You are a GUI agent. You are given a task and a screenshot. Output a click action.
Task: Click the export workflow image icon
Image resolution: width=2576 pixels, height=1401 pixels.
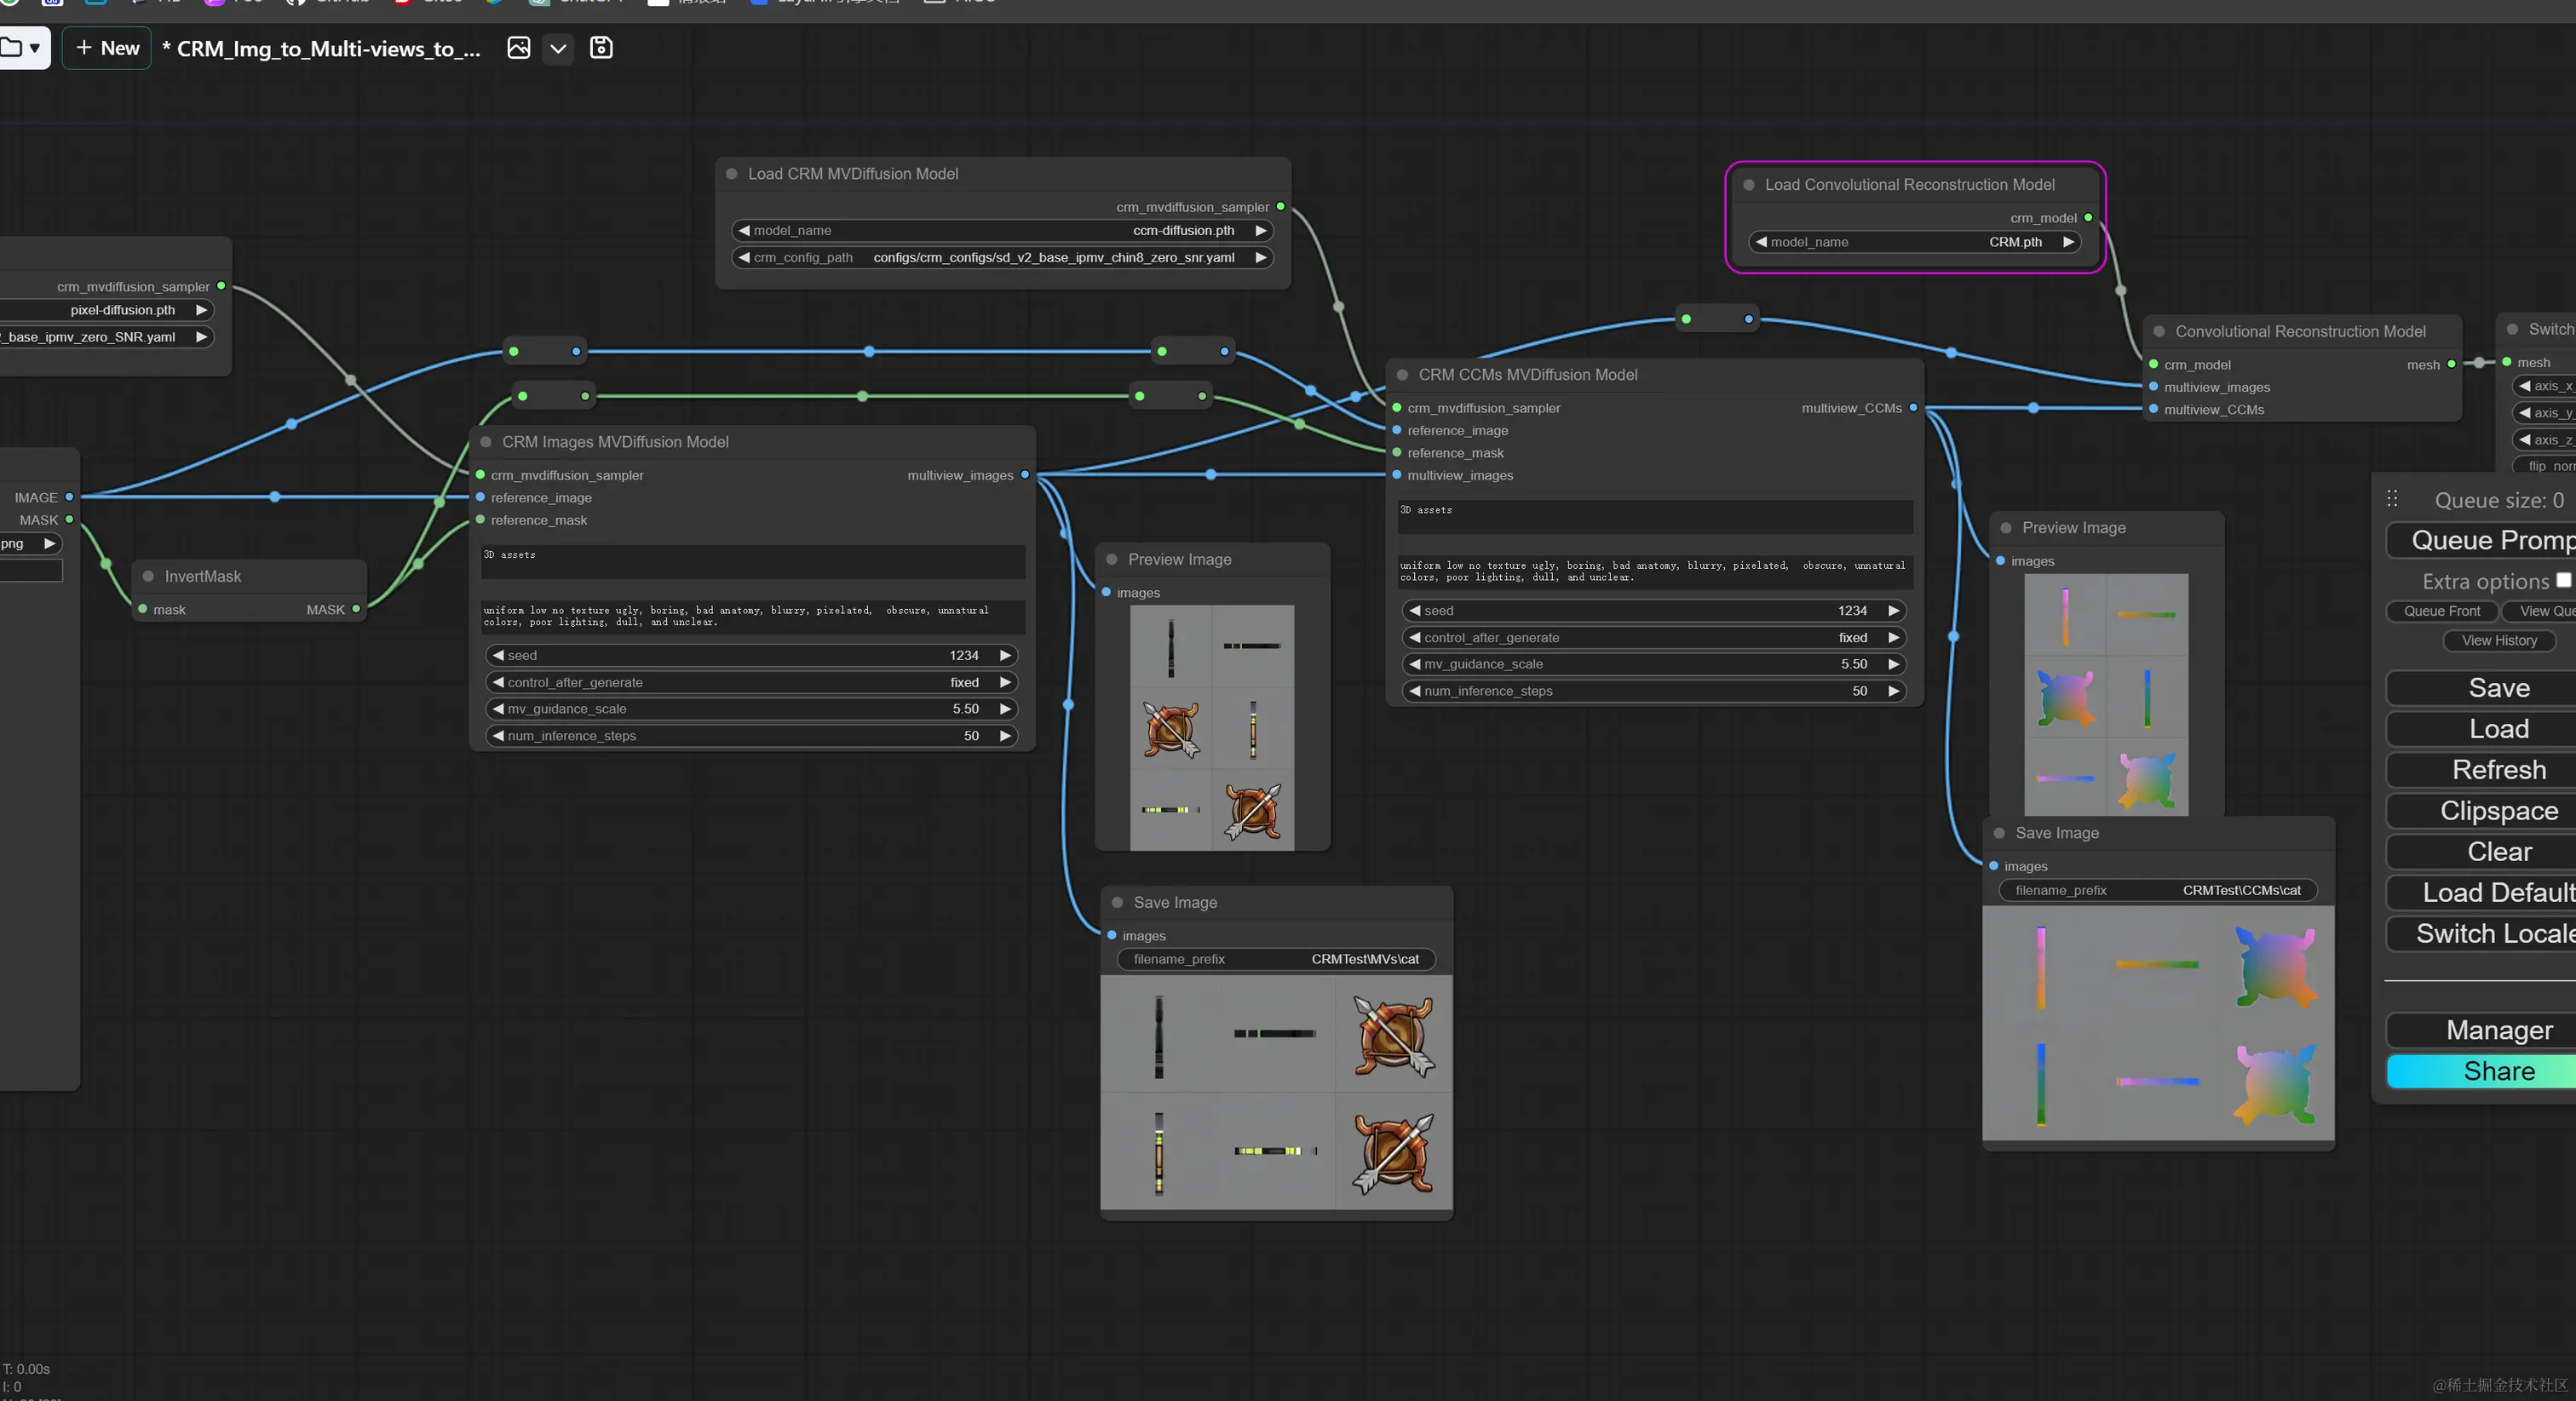click(x=519, y=48)
